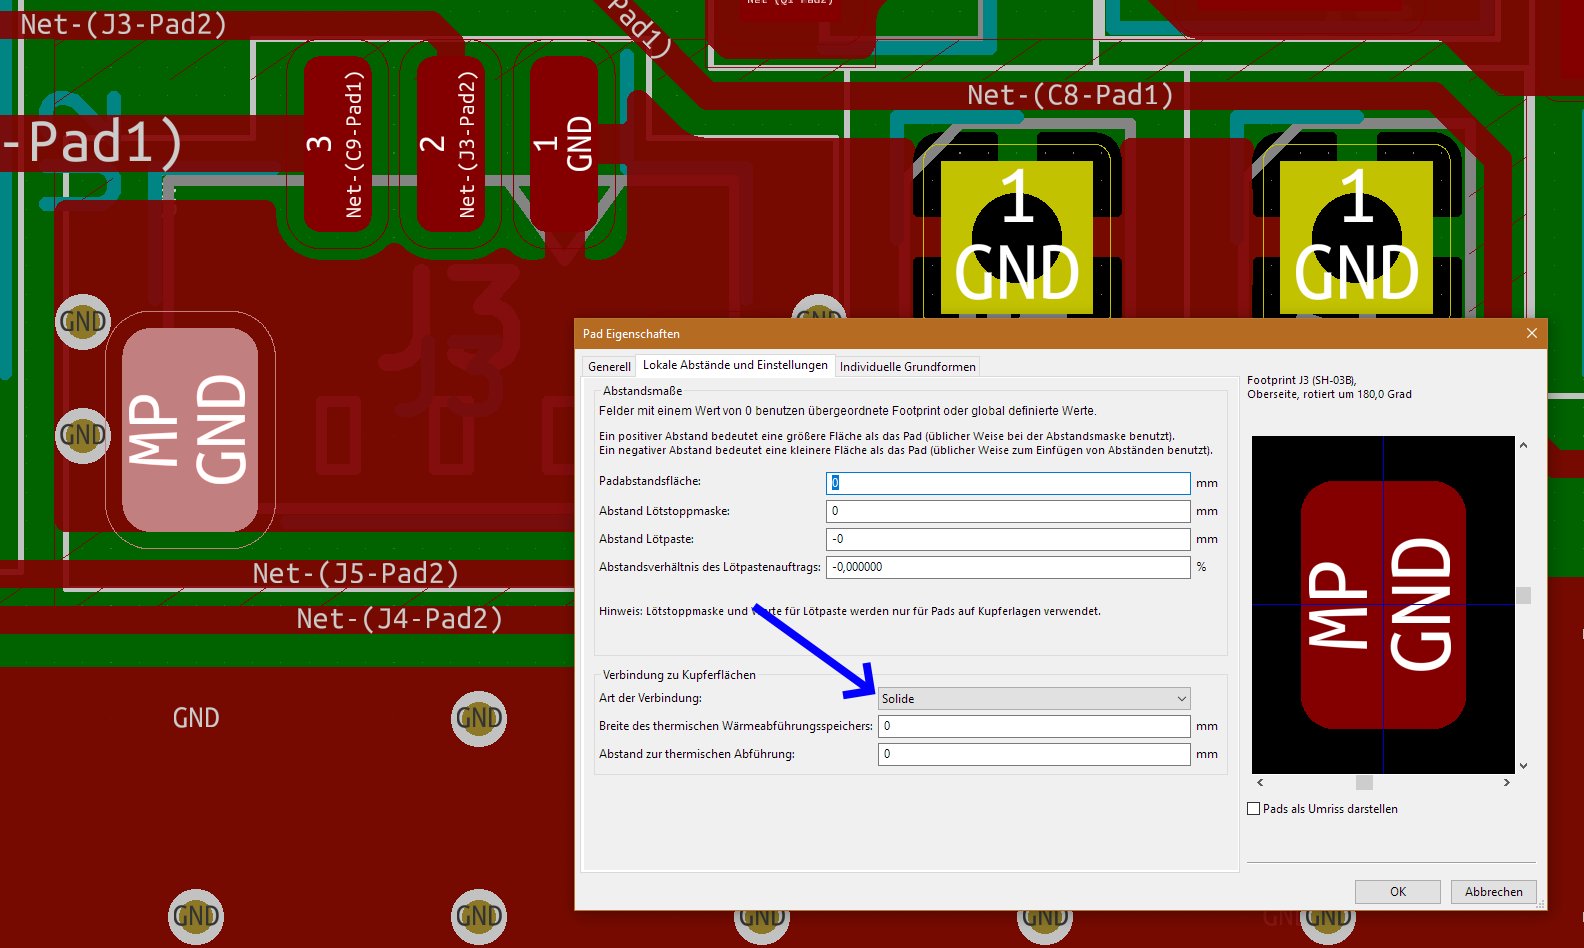Viewport: 1584px width, 948px height.
Task: Select the highlighted MP GND pad on board
Action: (190, 430)
